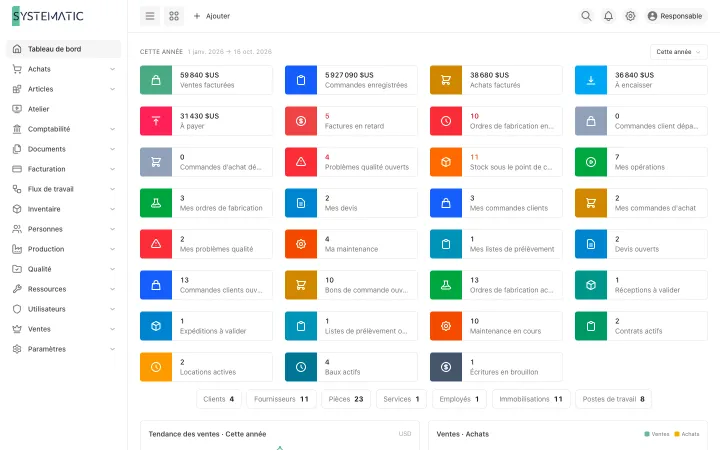720x450 pixels.
Task: Click the Mes devis document icon
Action: coord(301,203)
